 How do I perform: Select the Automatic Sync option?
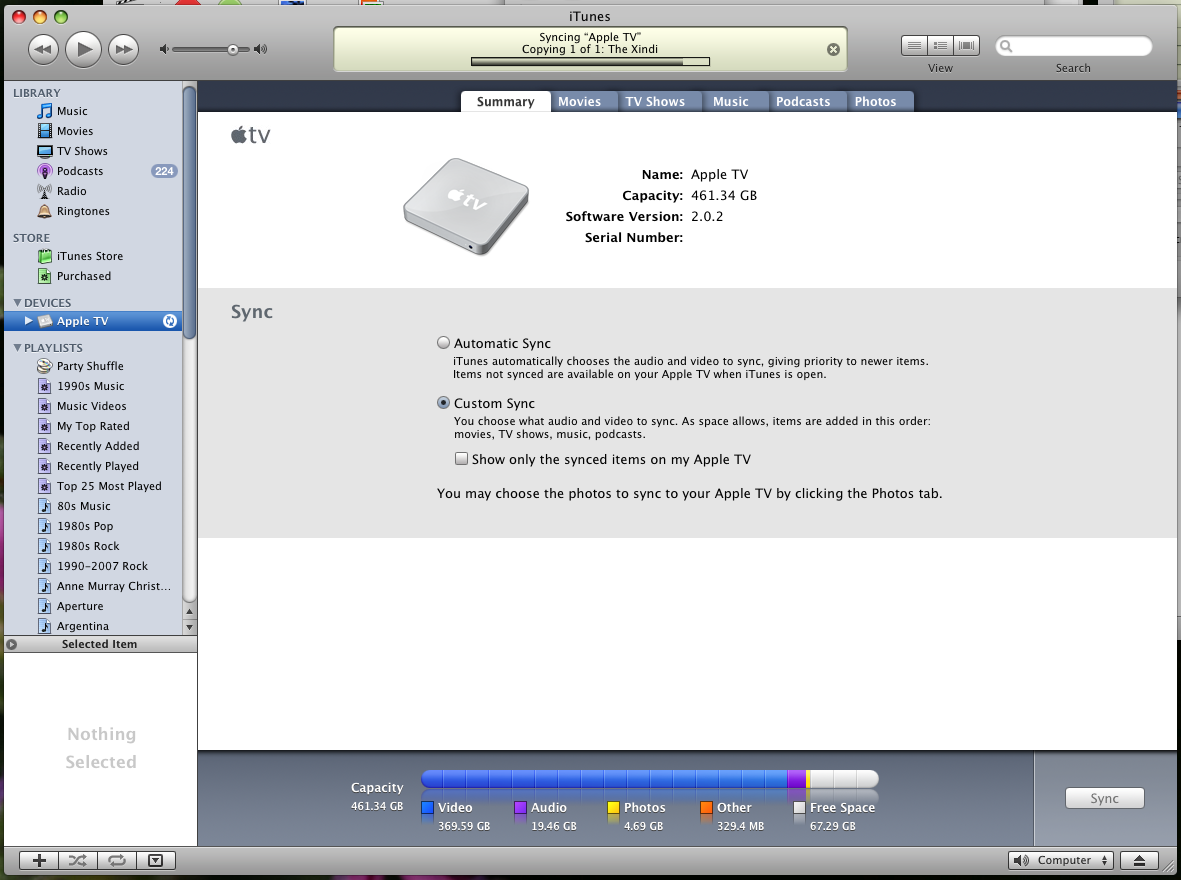coord(444,343)
